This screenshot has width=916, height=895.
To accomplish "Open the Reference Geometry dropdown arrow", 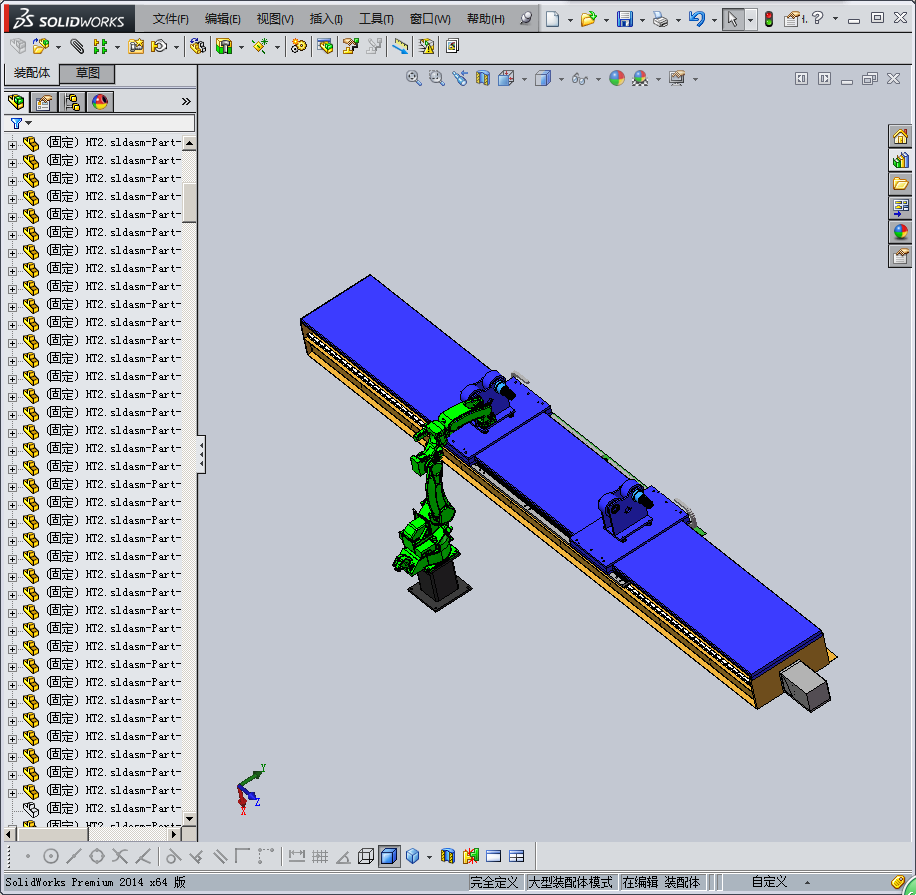I will 277,47.
